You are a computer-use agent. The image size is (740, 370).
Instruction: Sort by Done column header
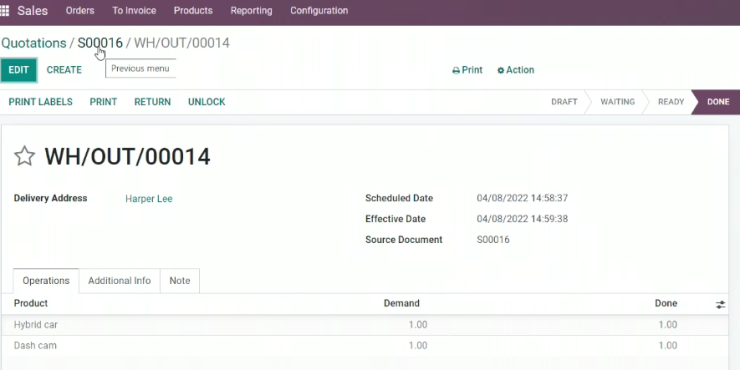666,303
